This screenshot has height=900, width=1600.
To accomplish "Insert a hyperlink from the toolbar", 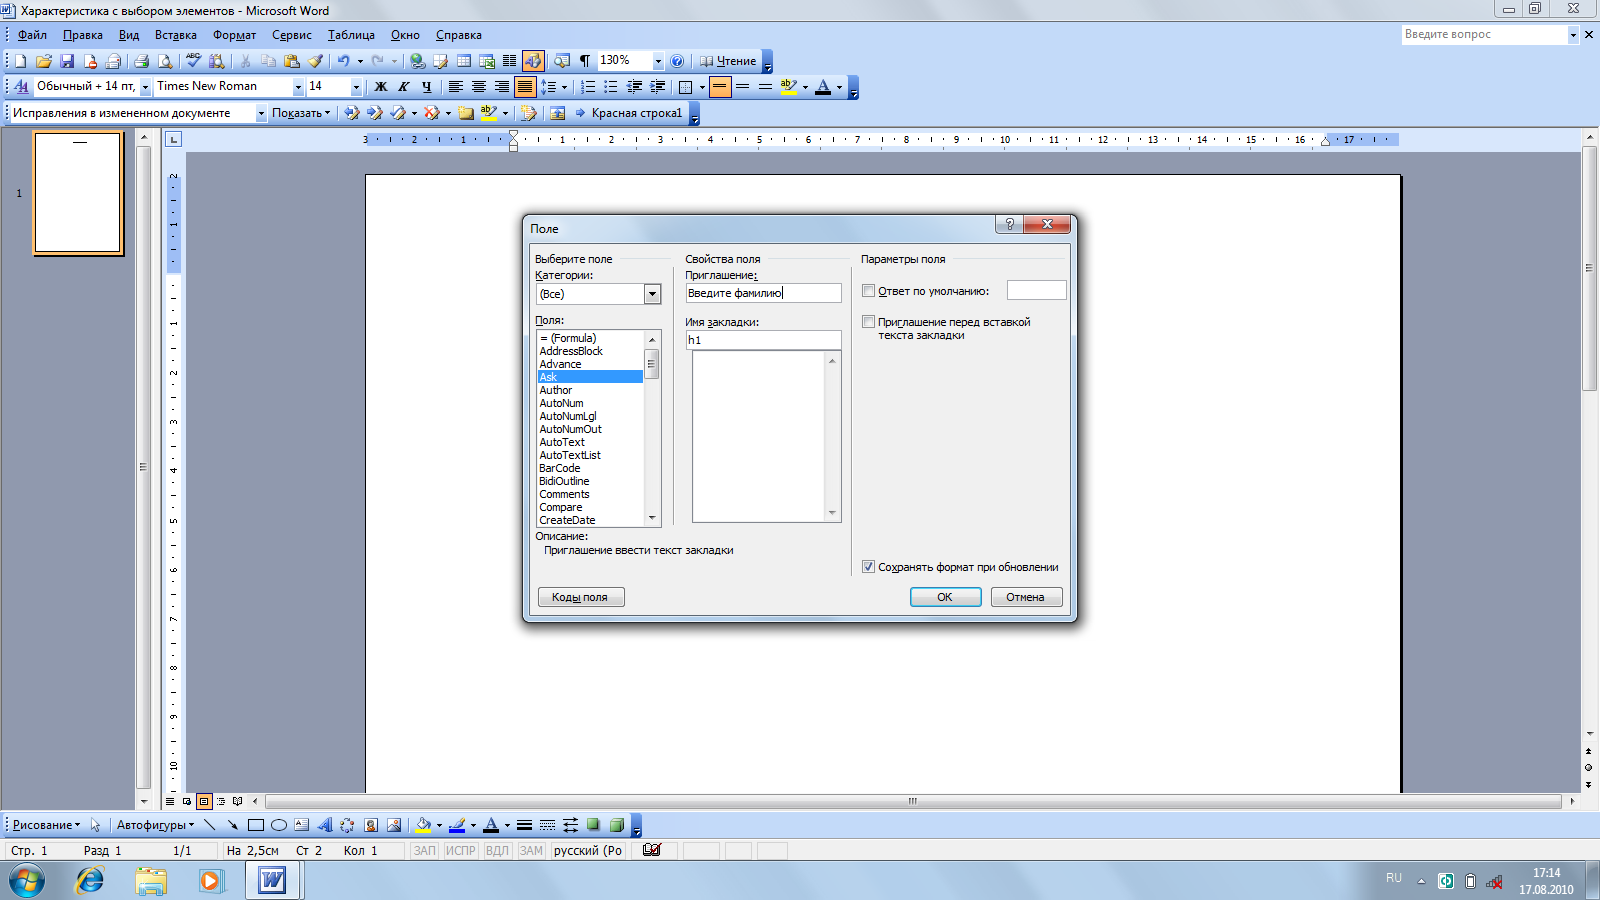I will point(418,61).
